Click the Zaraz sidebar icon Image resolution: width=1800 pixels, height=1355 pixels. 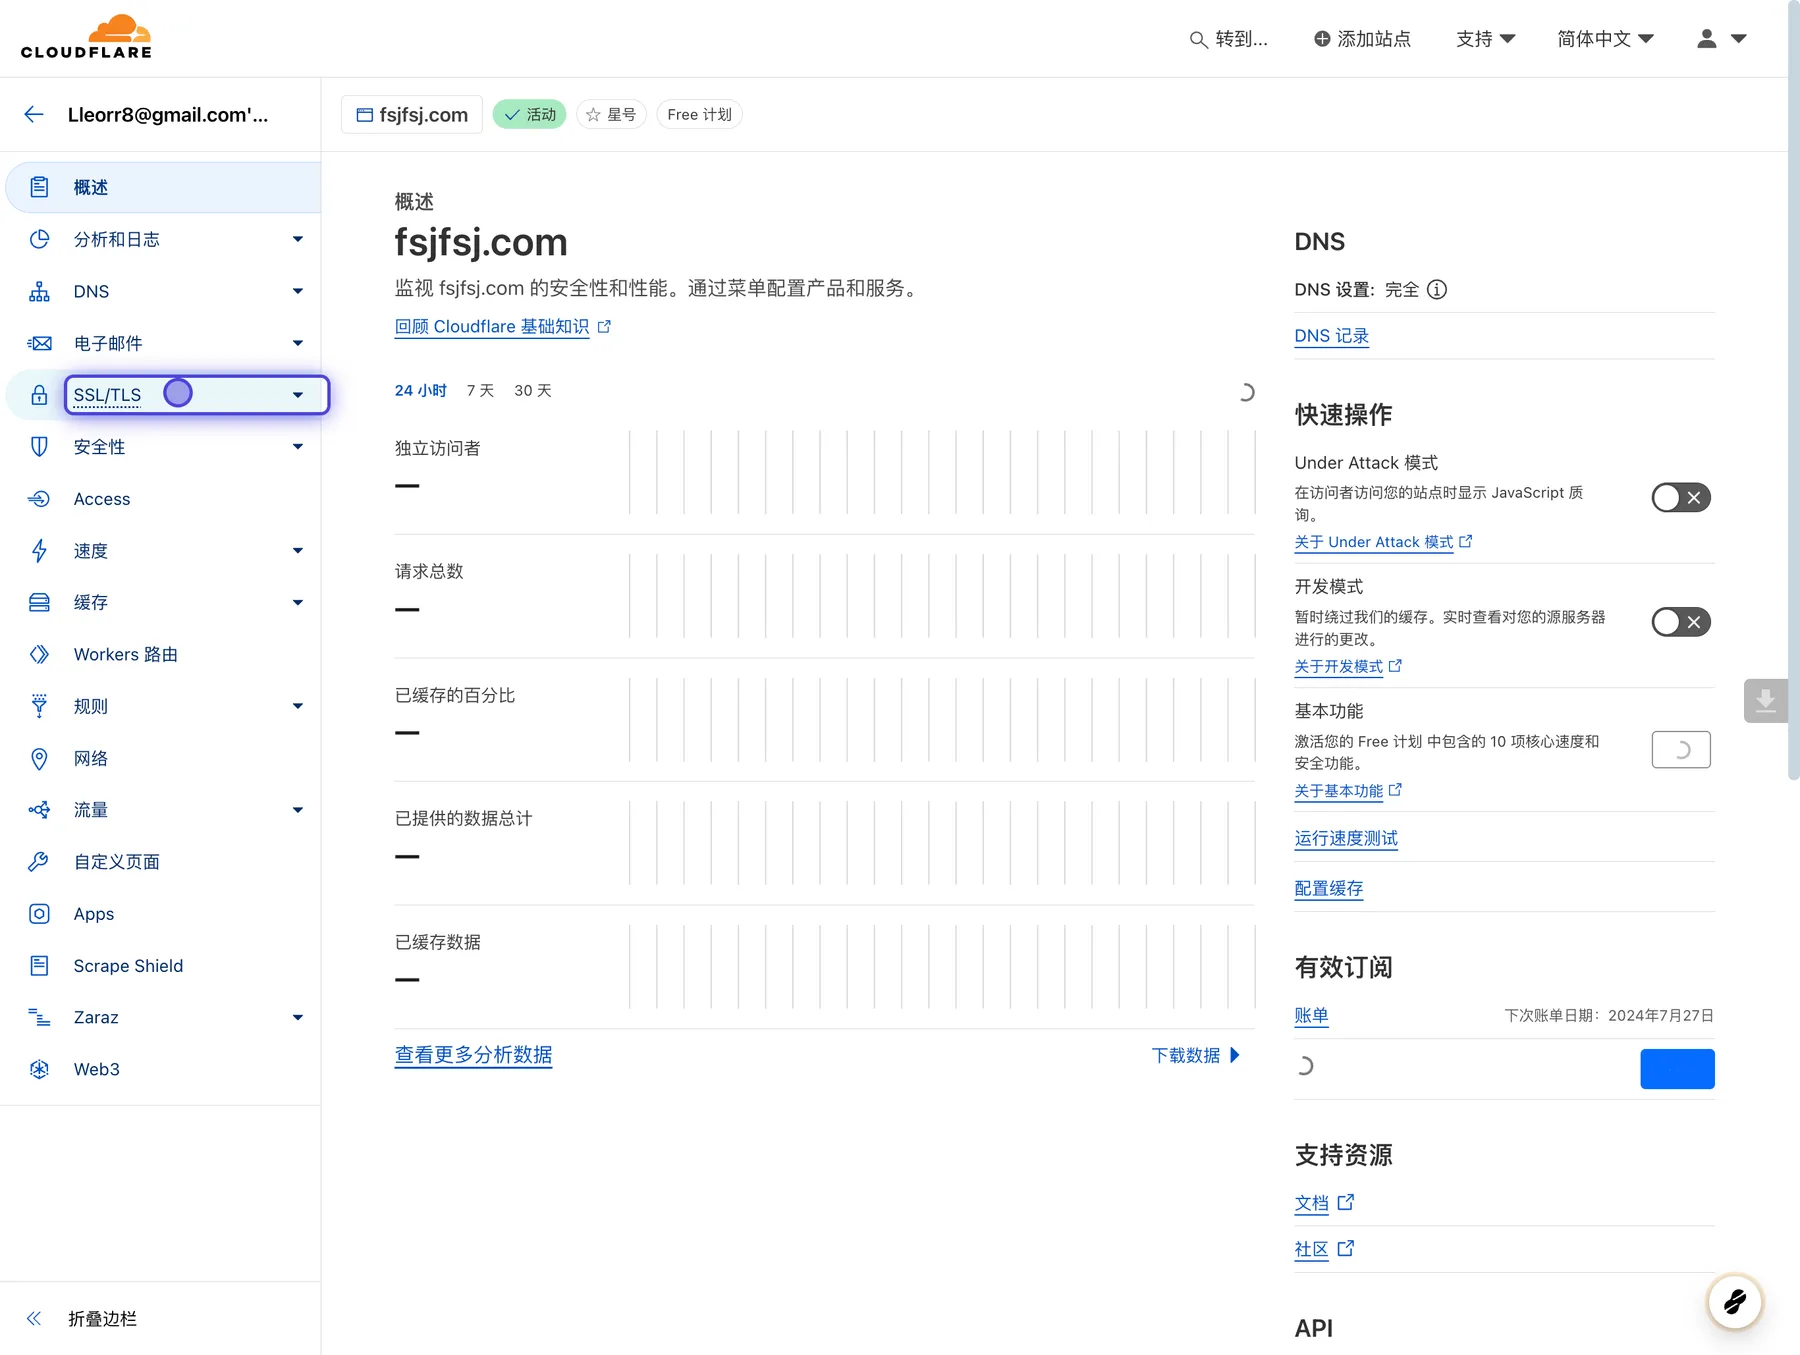(39, 1017)
